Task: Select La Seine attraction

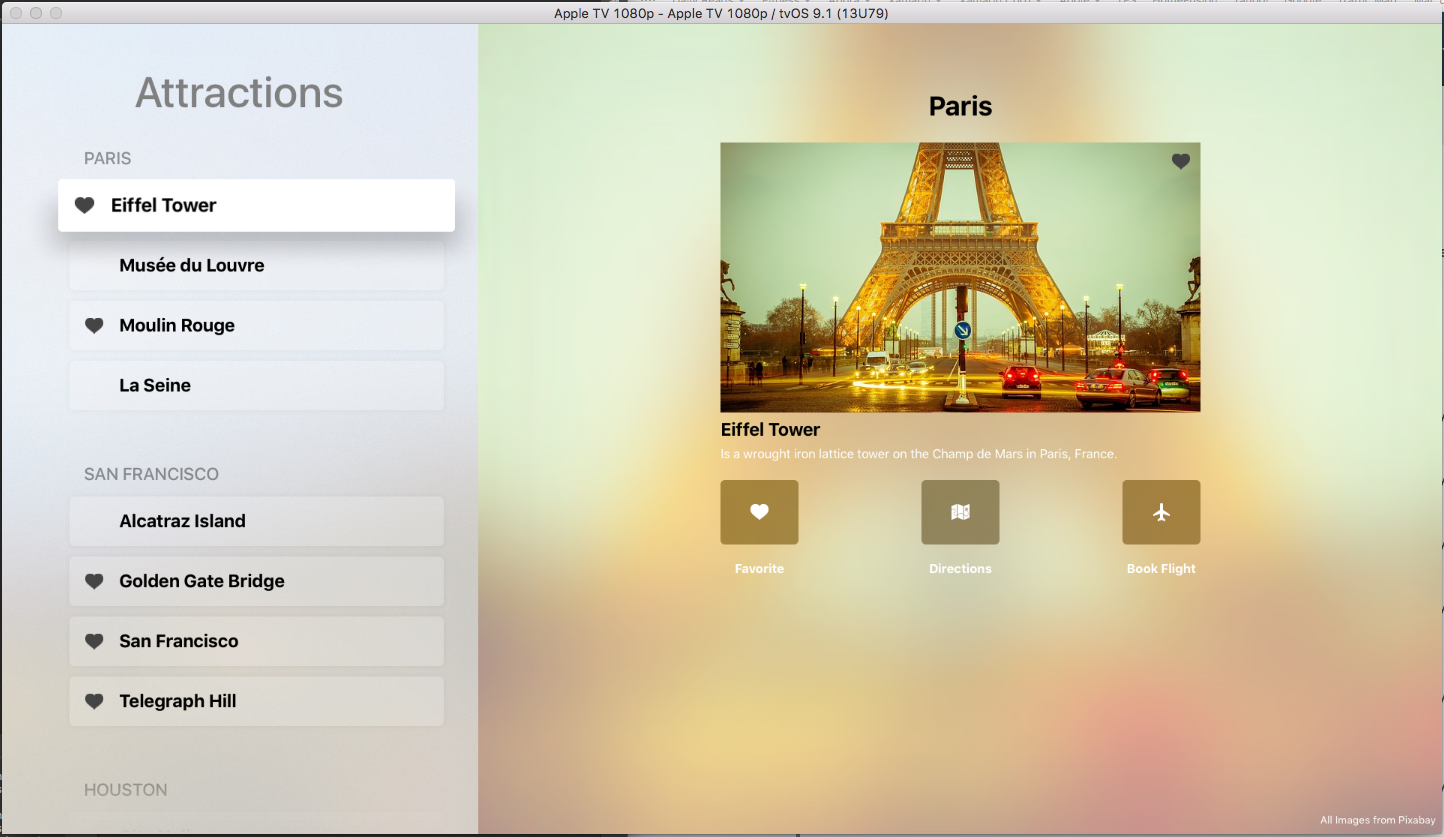Action: (x=256, y=385)
